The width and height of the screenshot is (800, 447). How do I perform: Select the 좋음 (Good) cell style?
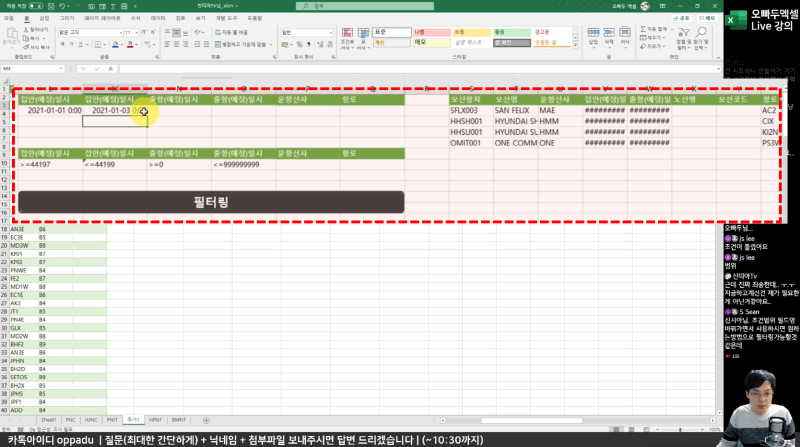pyautogui.click(x=512, y=32)
